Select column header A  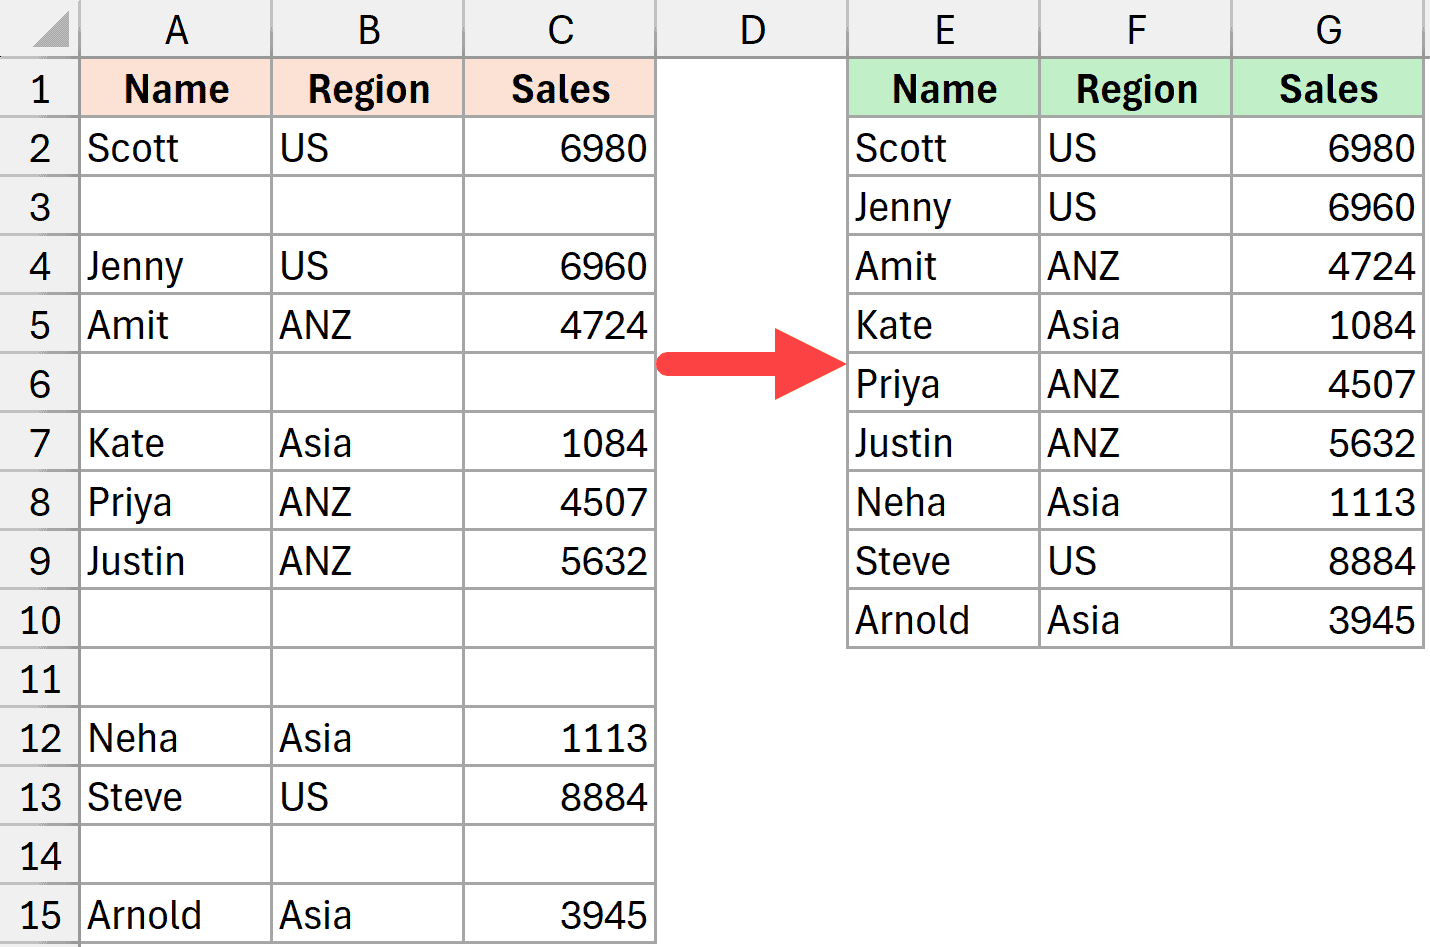click(176, 30)
